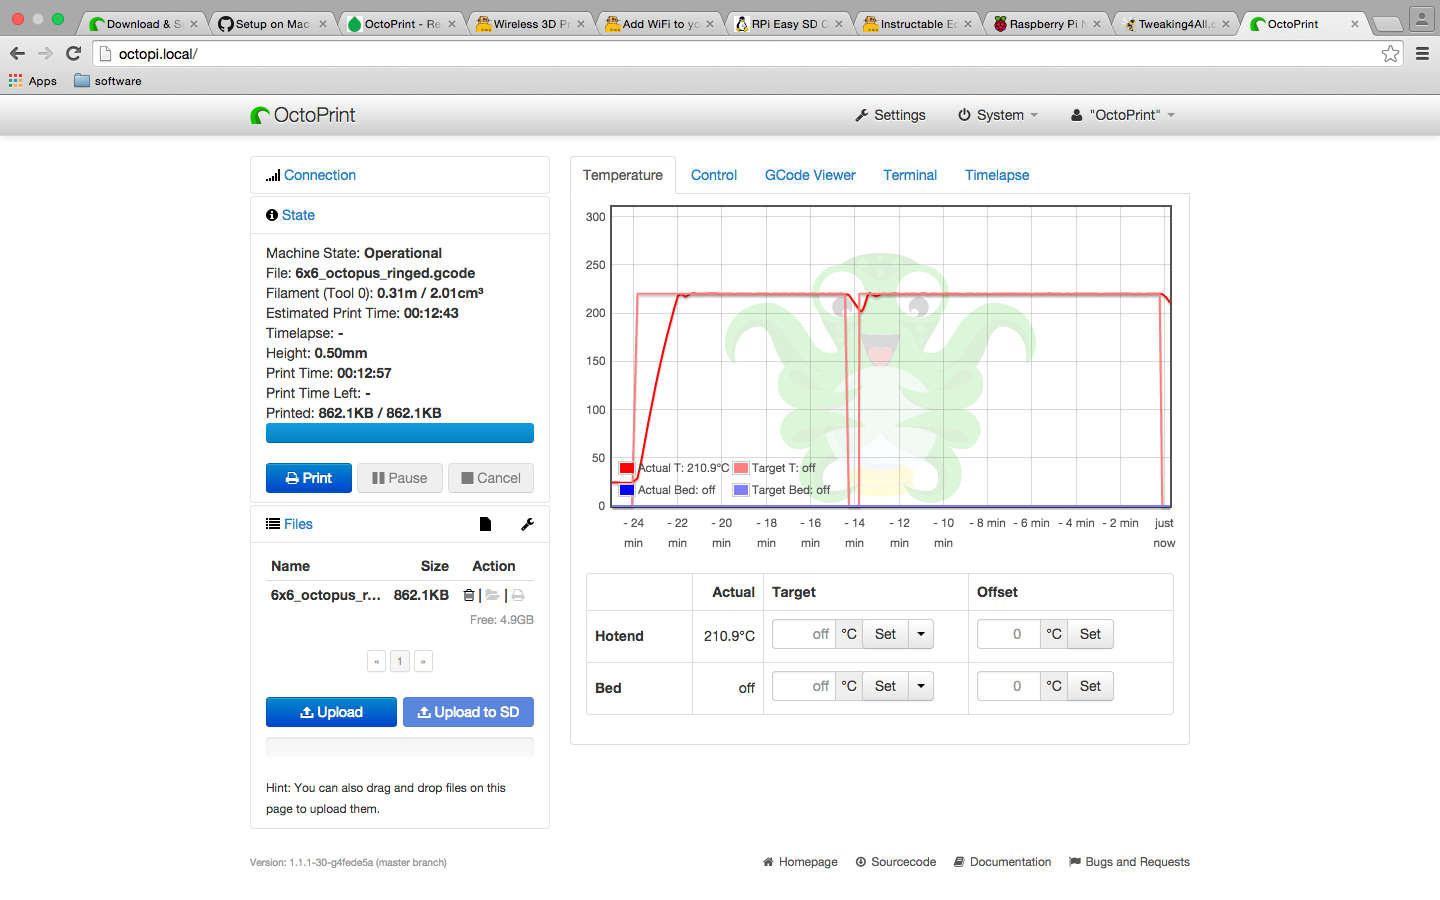1440x900 pixels.
Task: Click the Bed offset input field
Action: click(1009, 686)
